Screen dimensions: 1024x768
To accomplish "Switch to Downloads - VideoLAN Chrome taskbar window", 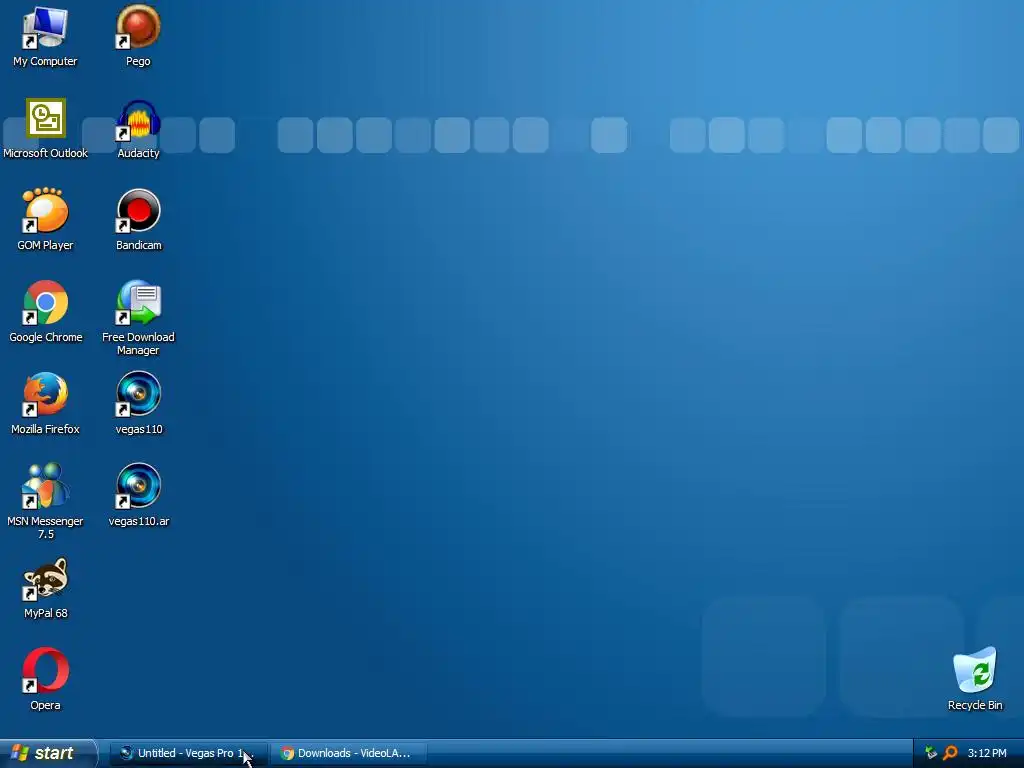I will (x=347, y=753).
